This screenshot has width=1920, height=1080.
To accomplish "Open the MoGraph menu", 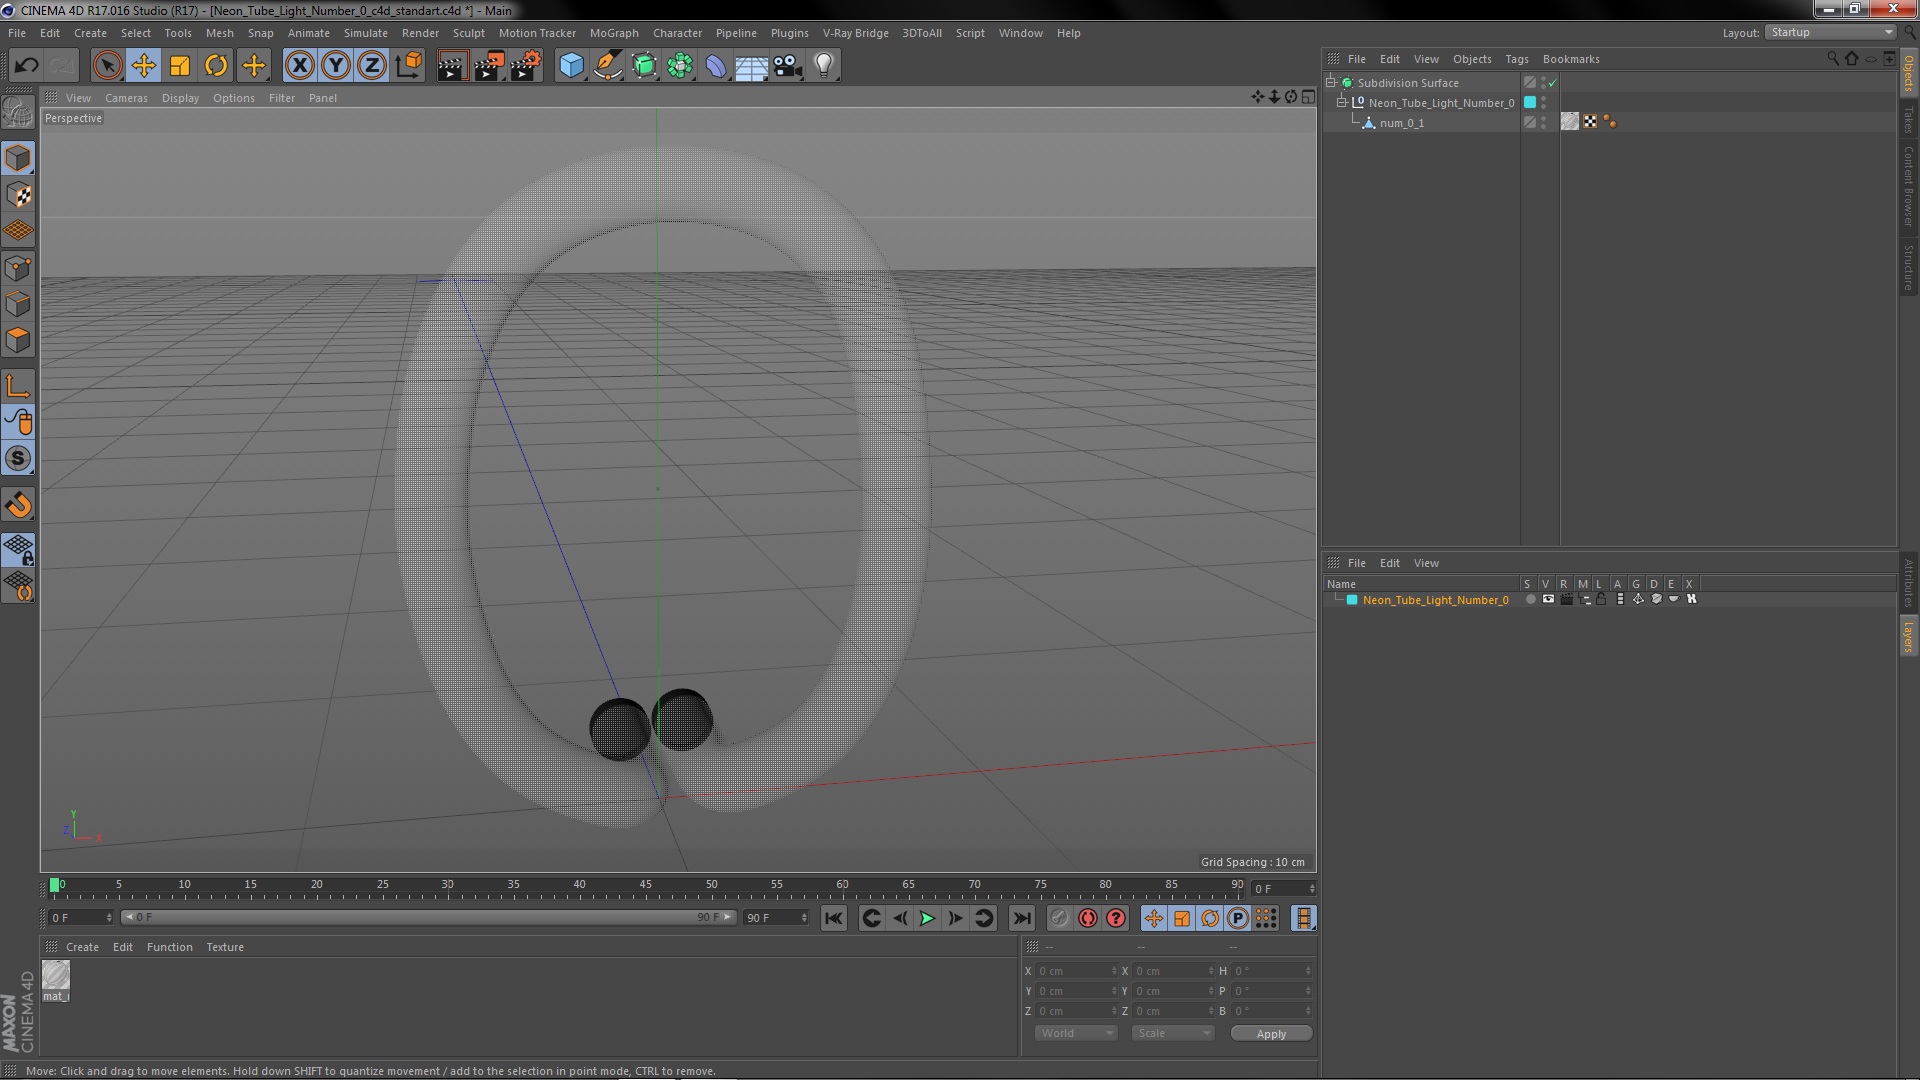I will pos(613,33).
